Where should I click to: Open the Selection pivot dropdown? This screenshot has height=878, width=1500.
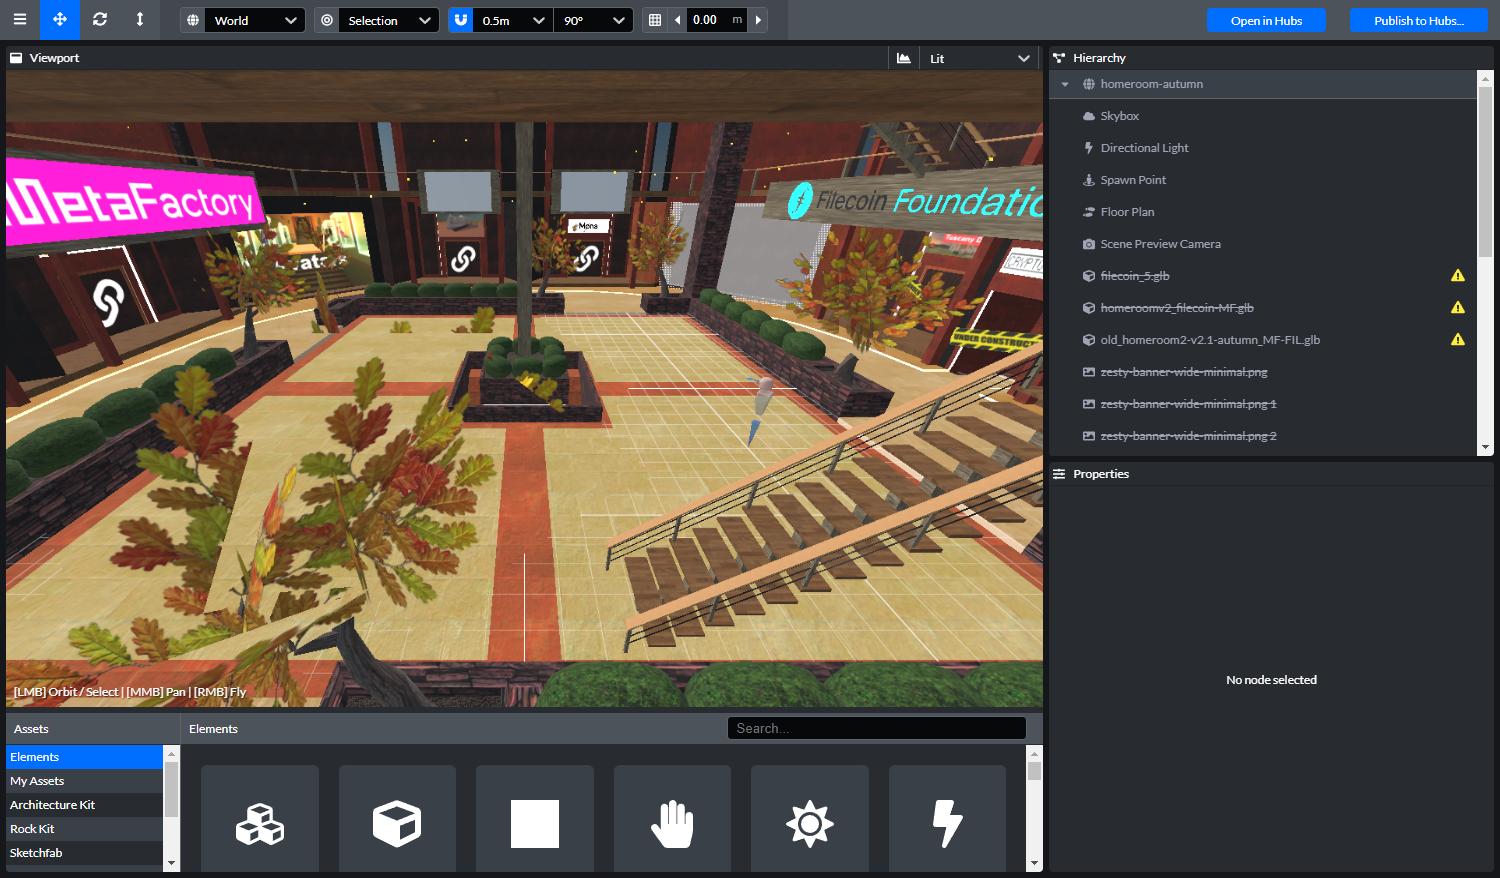pos(389,20)
